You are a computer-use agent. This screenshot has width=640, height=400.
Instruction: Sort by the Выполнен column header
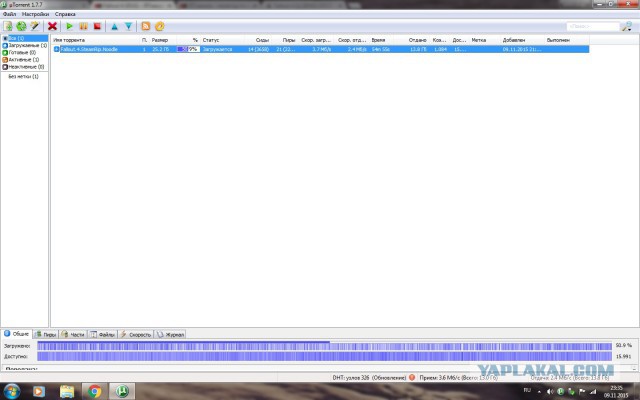click(x=558, y=40)
